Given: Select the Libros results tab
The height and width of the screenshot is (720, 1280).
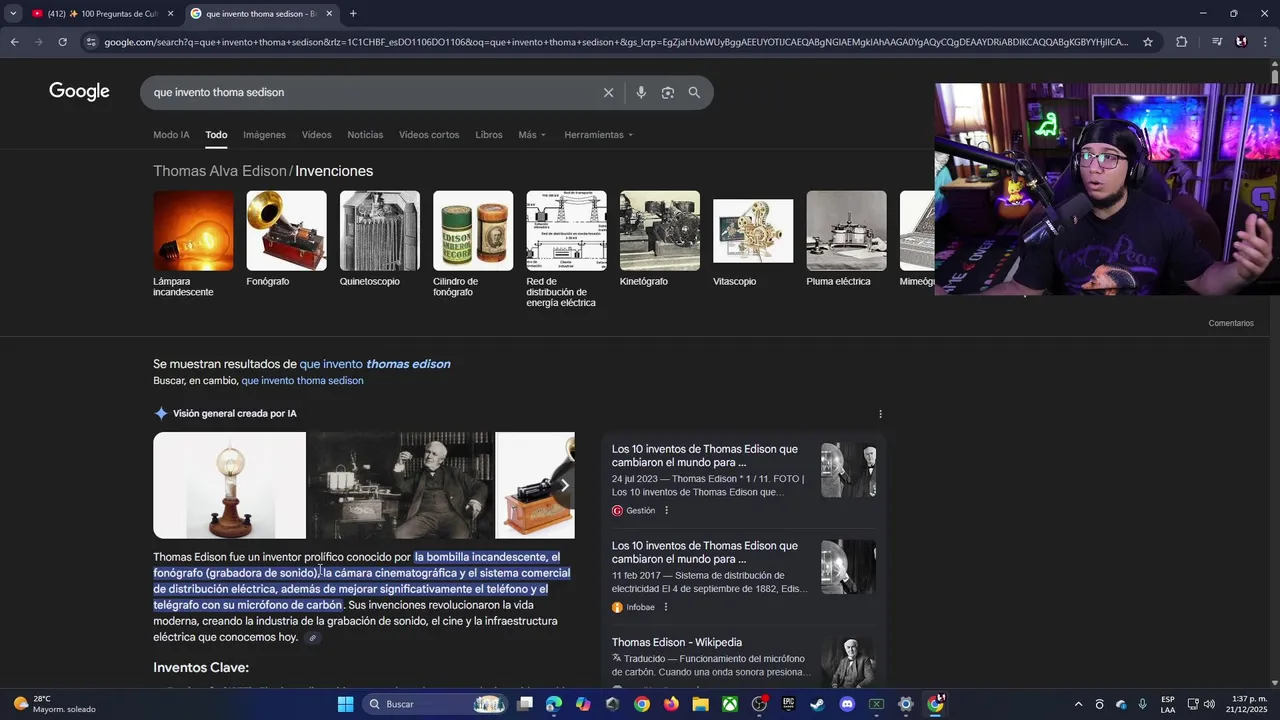Looking at the screenshot, I should click(489, 135).
